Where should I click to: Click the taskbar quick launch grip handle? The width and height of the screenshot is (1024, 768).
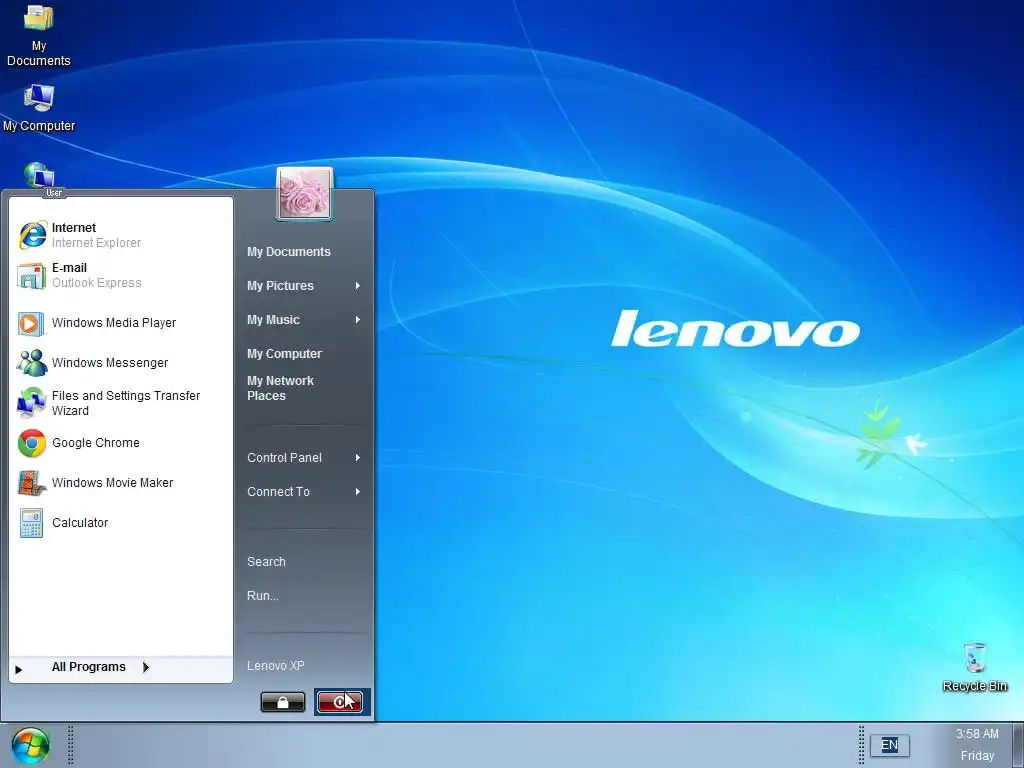70,745
